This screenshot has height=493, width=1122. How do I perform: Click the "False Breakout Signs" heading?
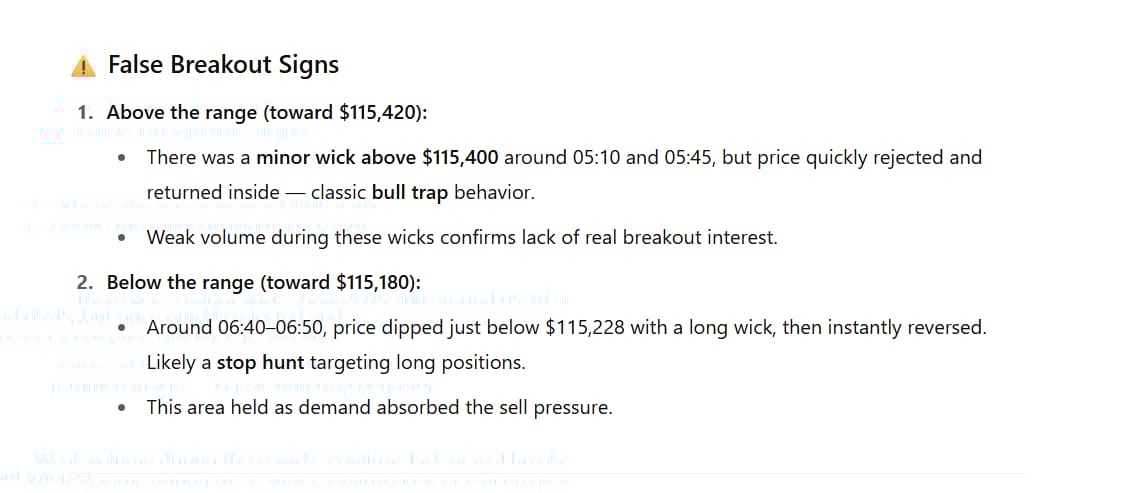[223, 65]
